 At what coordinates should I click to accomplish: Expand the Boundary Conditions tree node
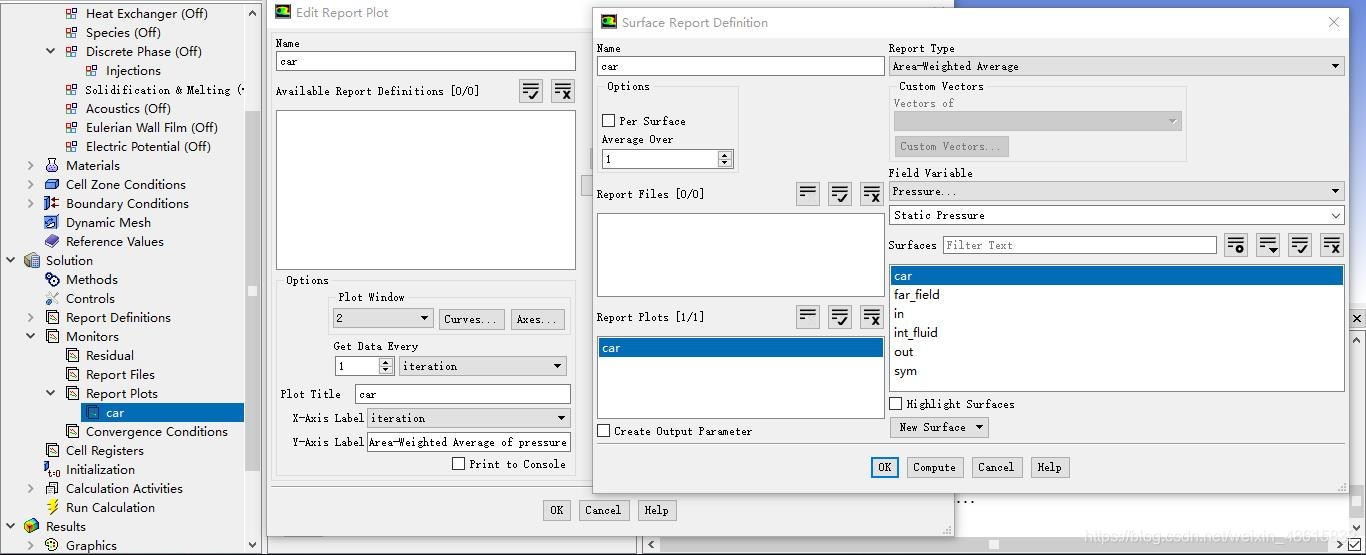point(30,203)
